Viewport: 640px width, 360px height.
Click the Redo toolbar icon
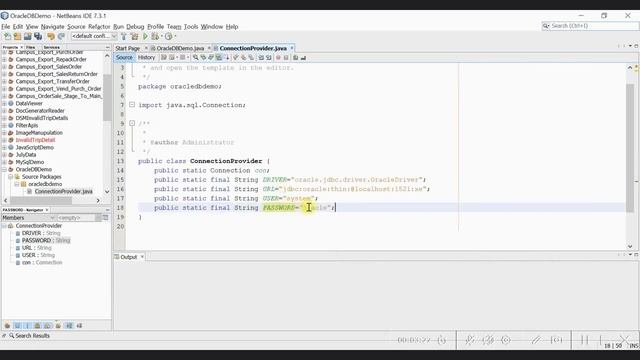[x=61, y=37]
